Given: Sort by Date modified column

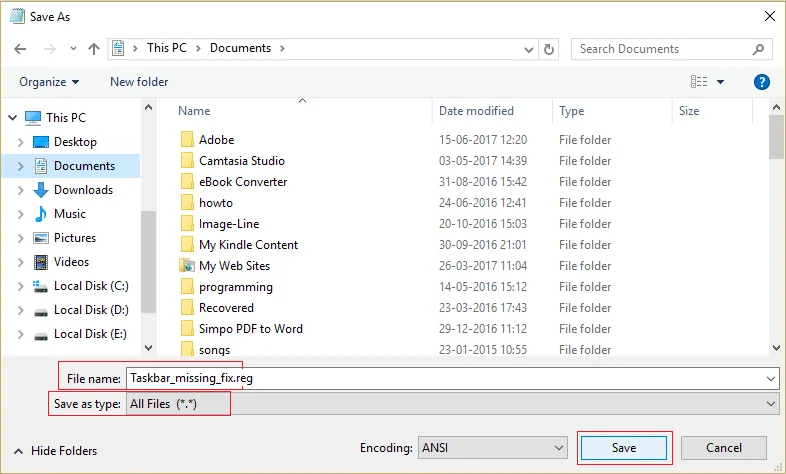Looking at the screenshot, I should click(476, 111).
